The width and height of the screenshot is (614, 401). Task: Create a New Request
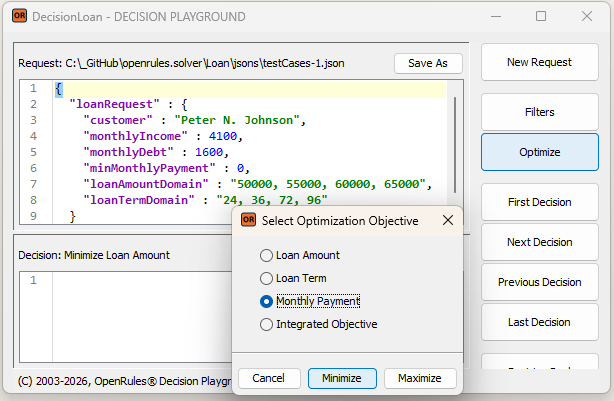pyautogui.click(x=539, y=62)
